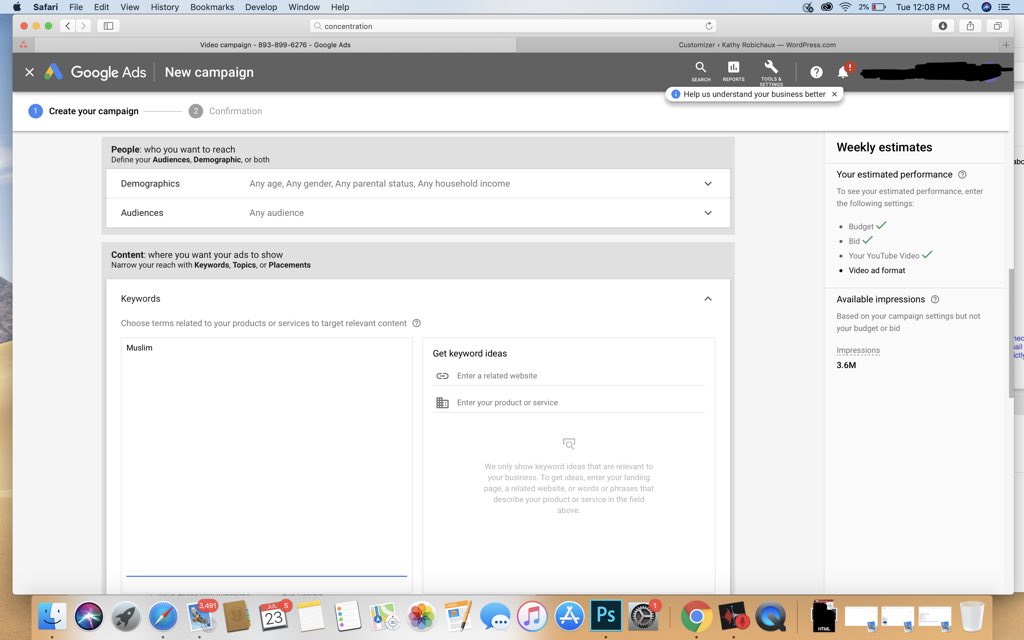Click 'Enter your product or service' field
This screenshot has width=1024, height=640.
pos(568,403)
